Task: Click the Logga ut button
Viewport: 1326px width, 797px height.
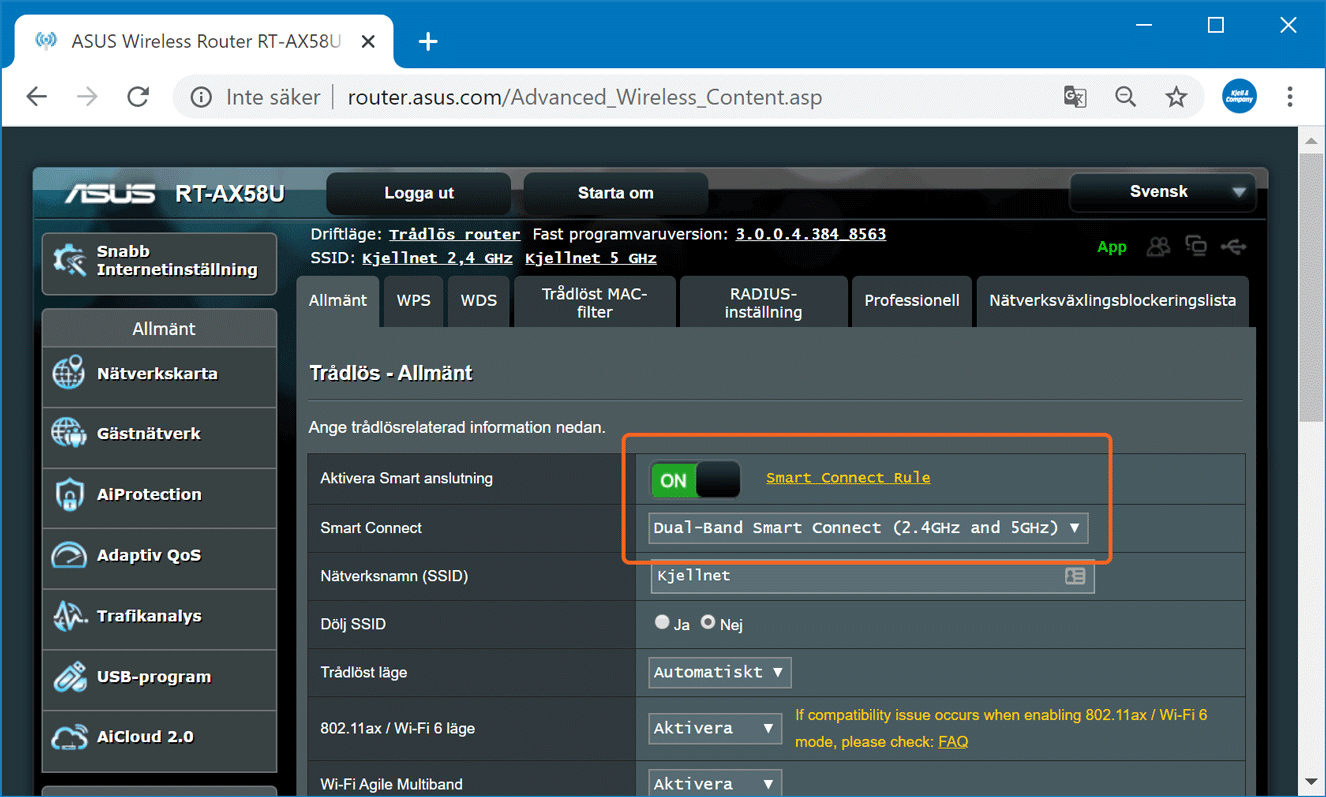Action: point(418,194)
